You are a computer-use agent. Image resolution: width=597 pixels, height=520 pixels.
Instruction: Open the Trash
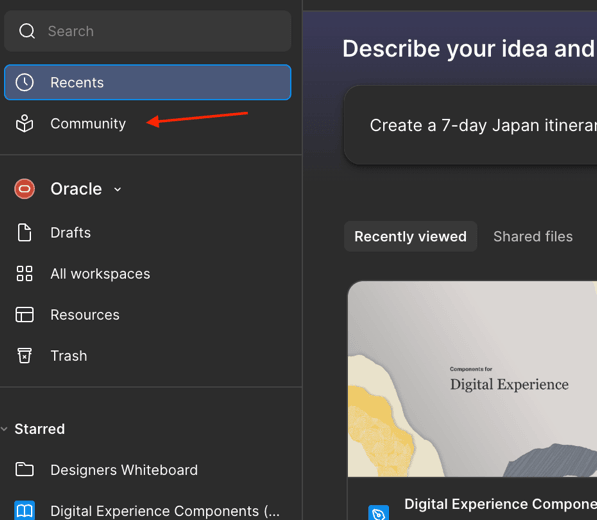pos(148,356)
